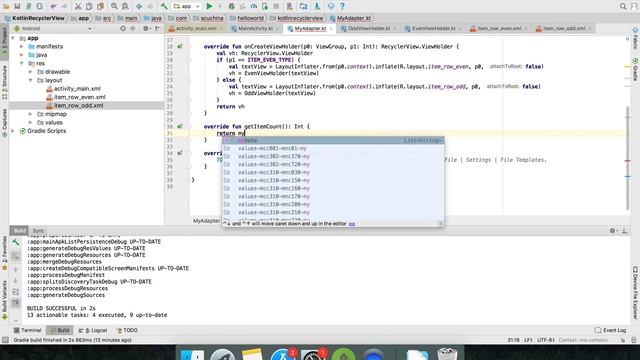Screen dimensions: 640x360
Task: Click the Attach debugger to process icon
Action: click(265, 7)
